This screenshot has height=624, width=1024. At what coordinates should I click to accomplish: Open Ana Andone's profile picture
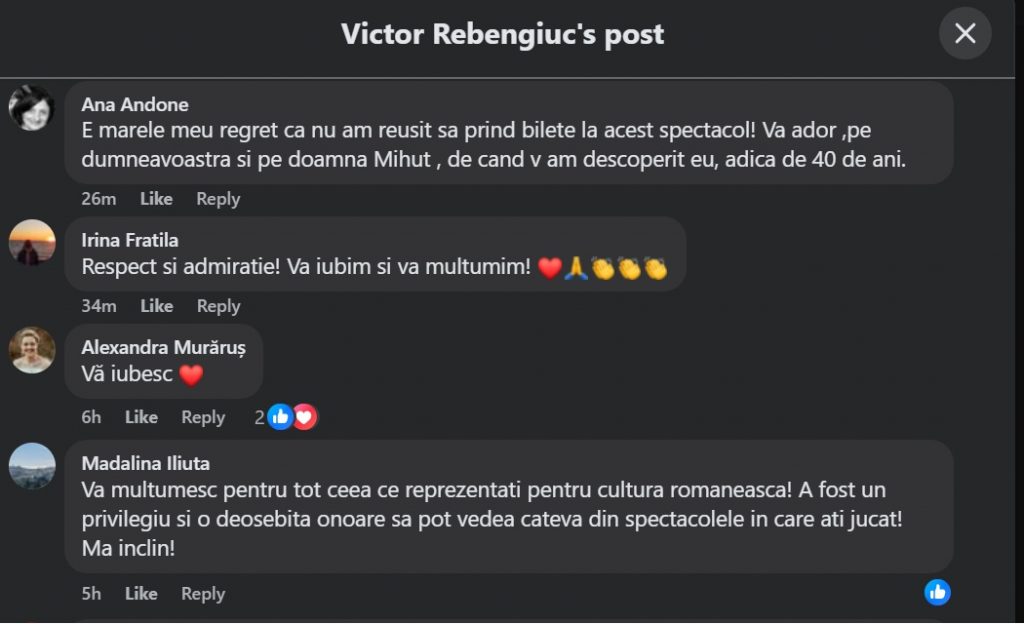pyautogui.click(x=31, y=108)
